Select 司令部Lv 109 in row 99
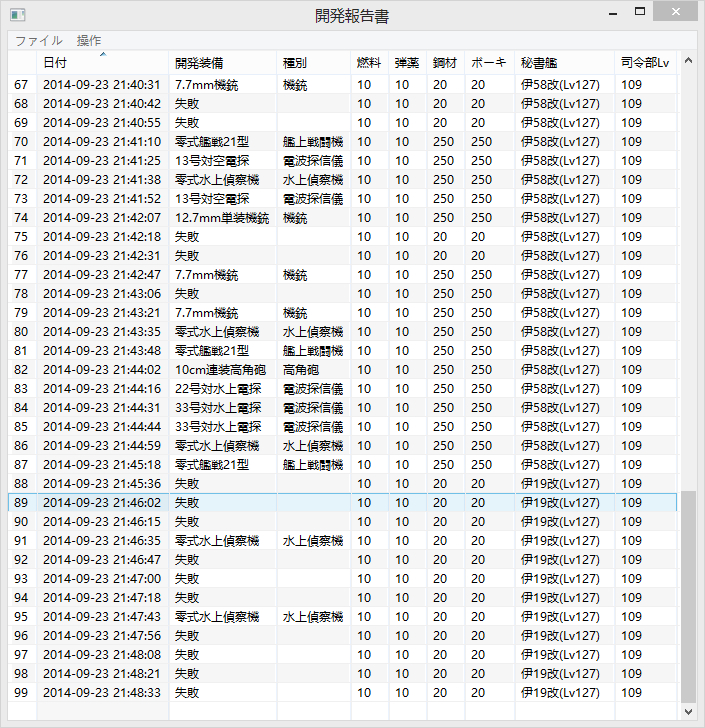Screen dimensions: 705x728 point(631,693)
